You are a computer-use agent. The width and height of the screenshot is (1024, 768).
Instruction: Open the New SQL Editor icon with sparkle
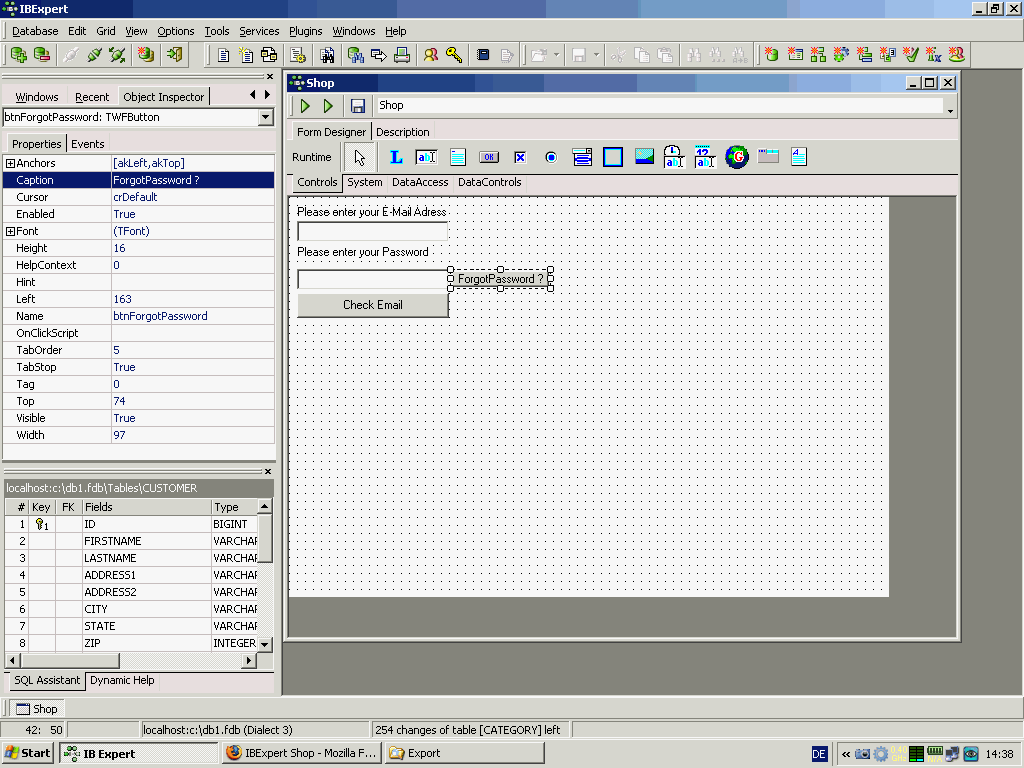(x=246, y=56)
